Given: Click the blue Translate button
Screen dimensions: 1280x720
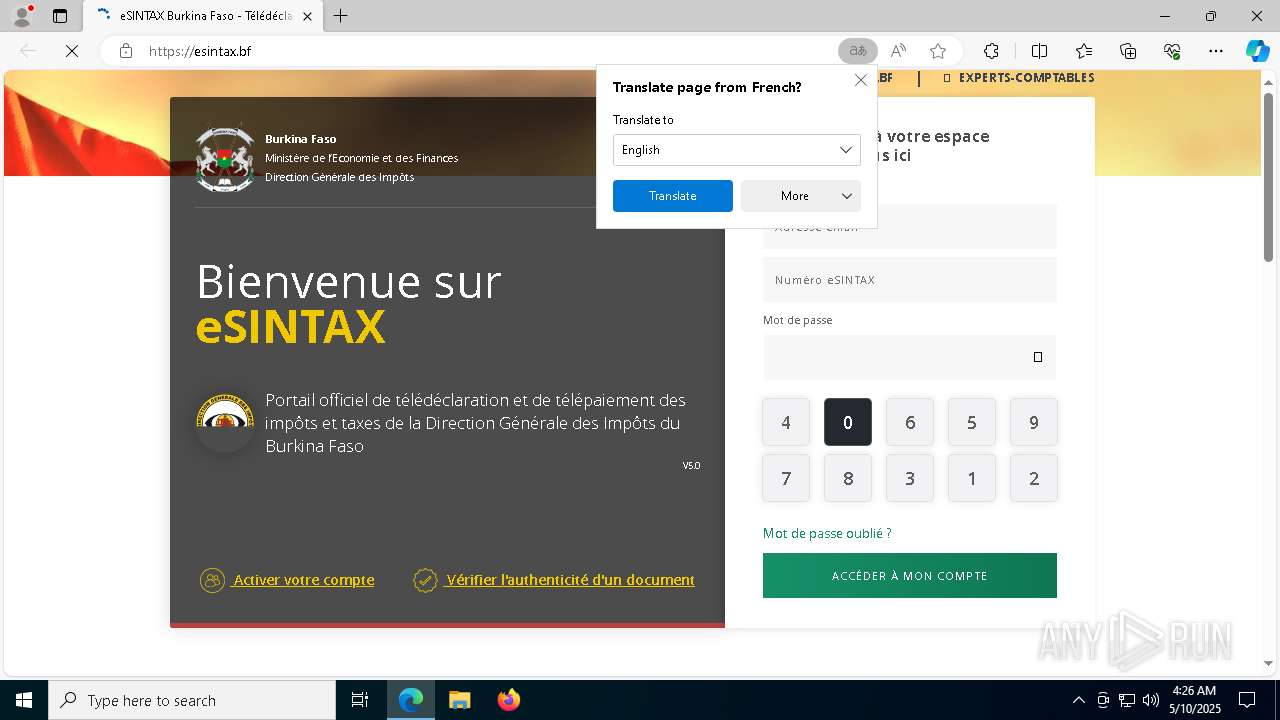Looking at the screenshot, I should 673,196.
